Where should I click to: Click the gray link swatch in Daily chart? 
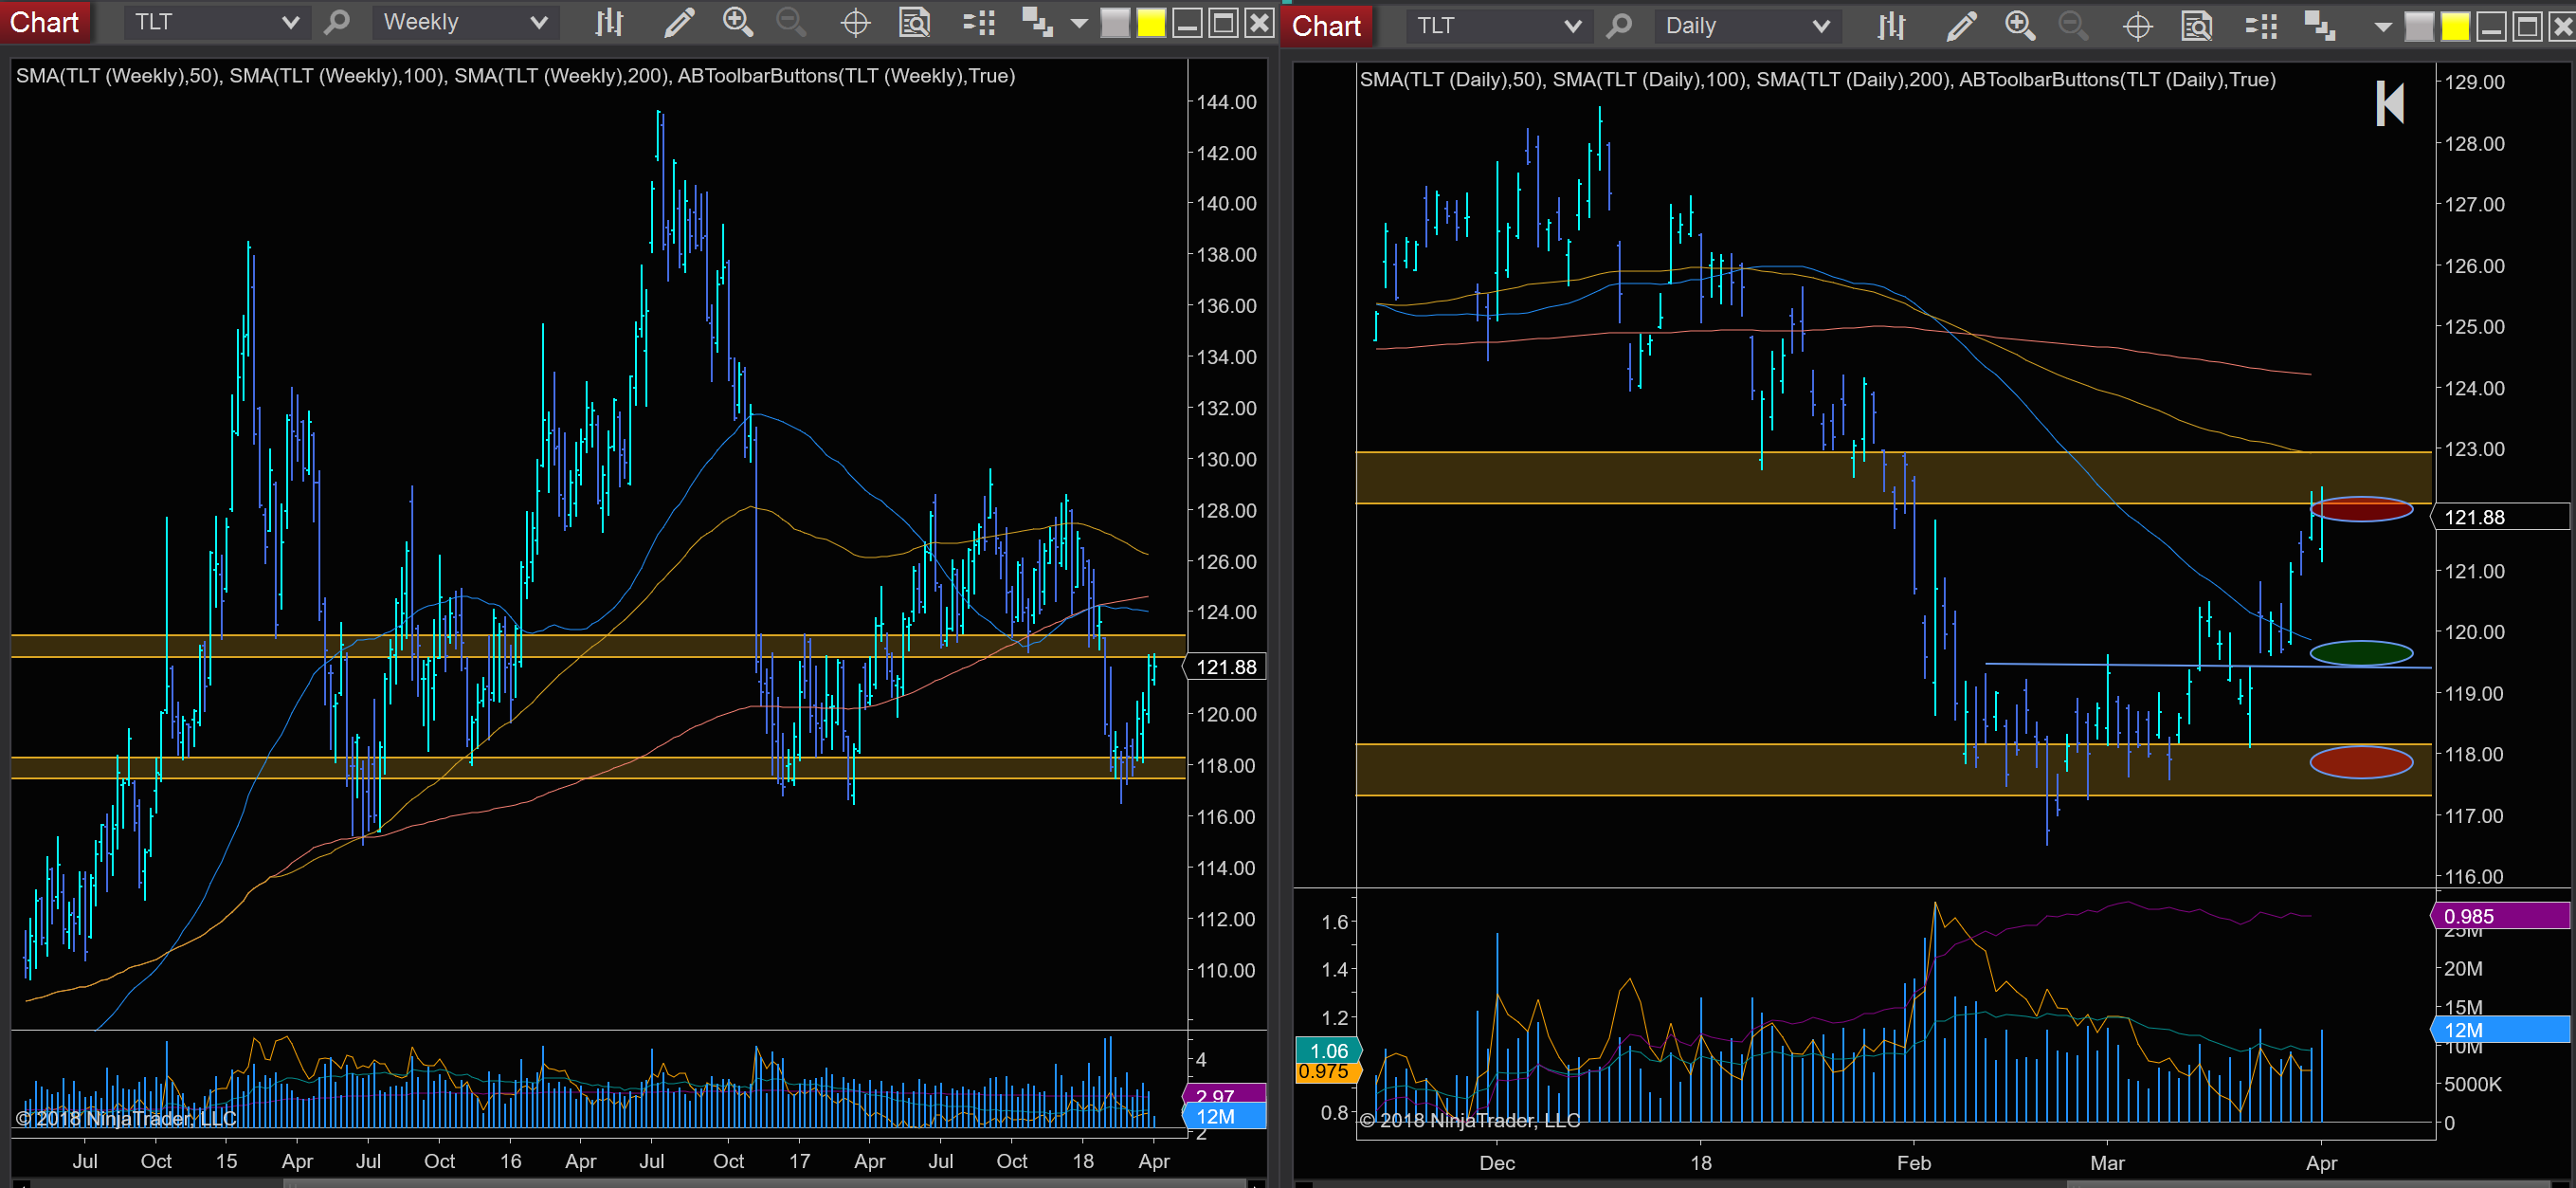tap(2419, 26)
